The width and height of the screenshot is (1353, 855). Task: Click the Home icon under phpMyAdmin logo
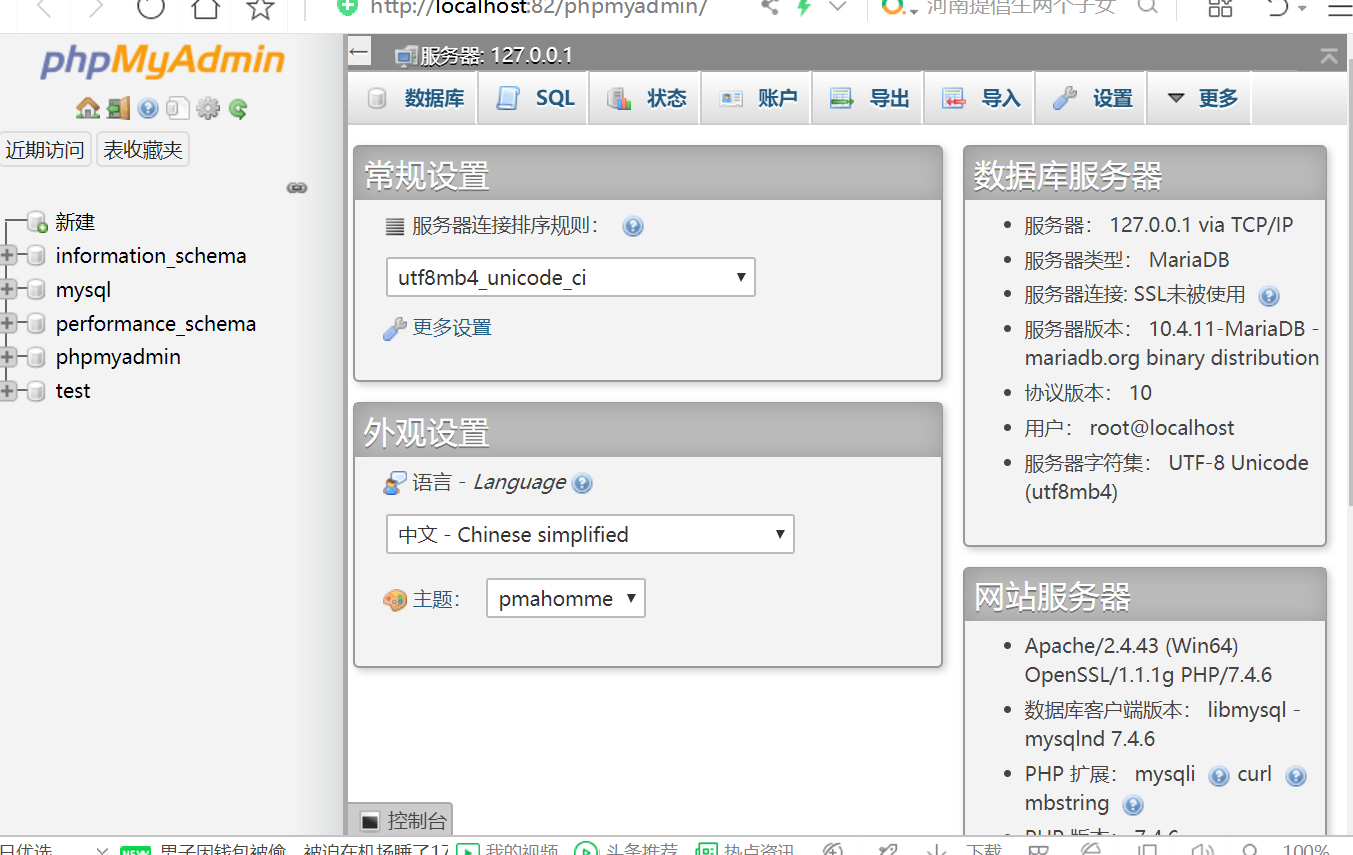point(88,108)
